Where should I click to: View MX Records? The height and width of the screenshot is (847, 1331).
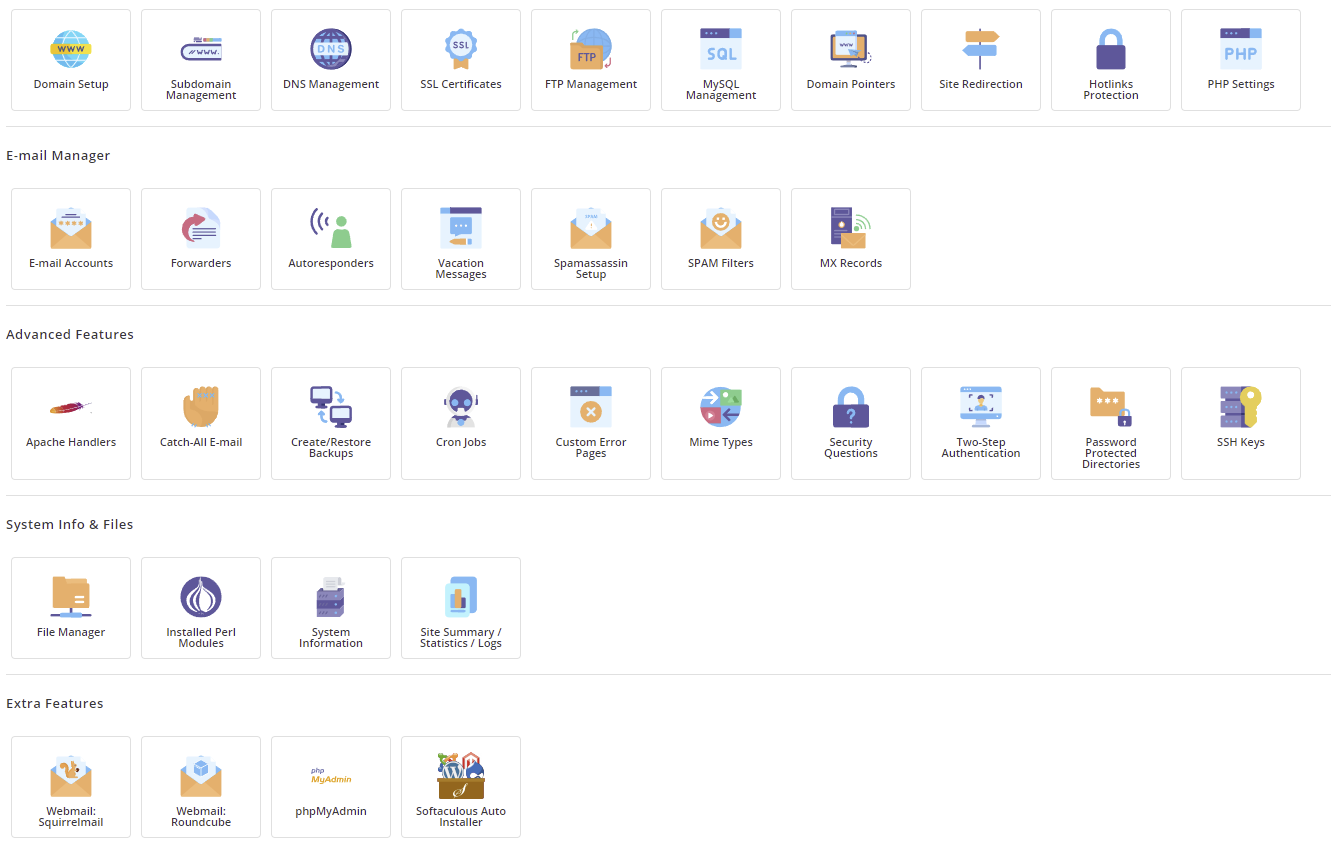click(850, 239)
